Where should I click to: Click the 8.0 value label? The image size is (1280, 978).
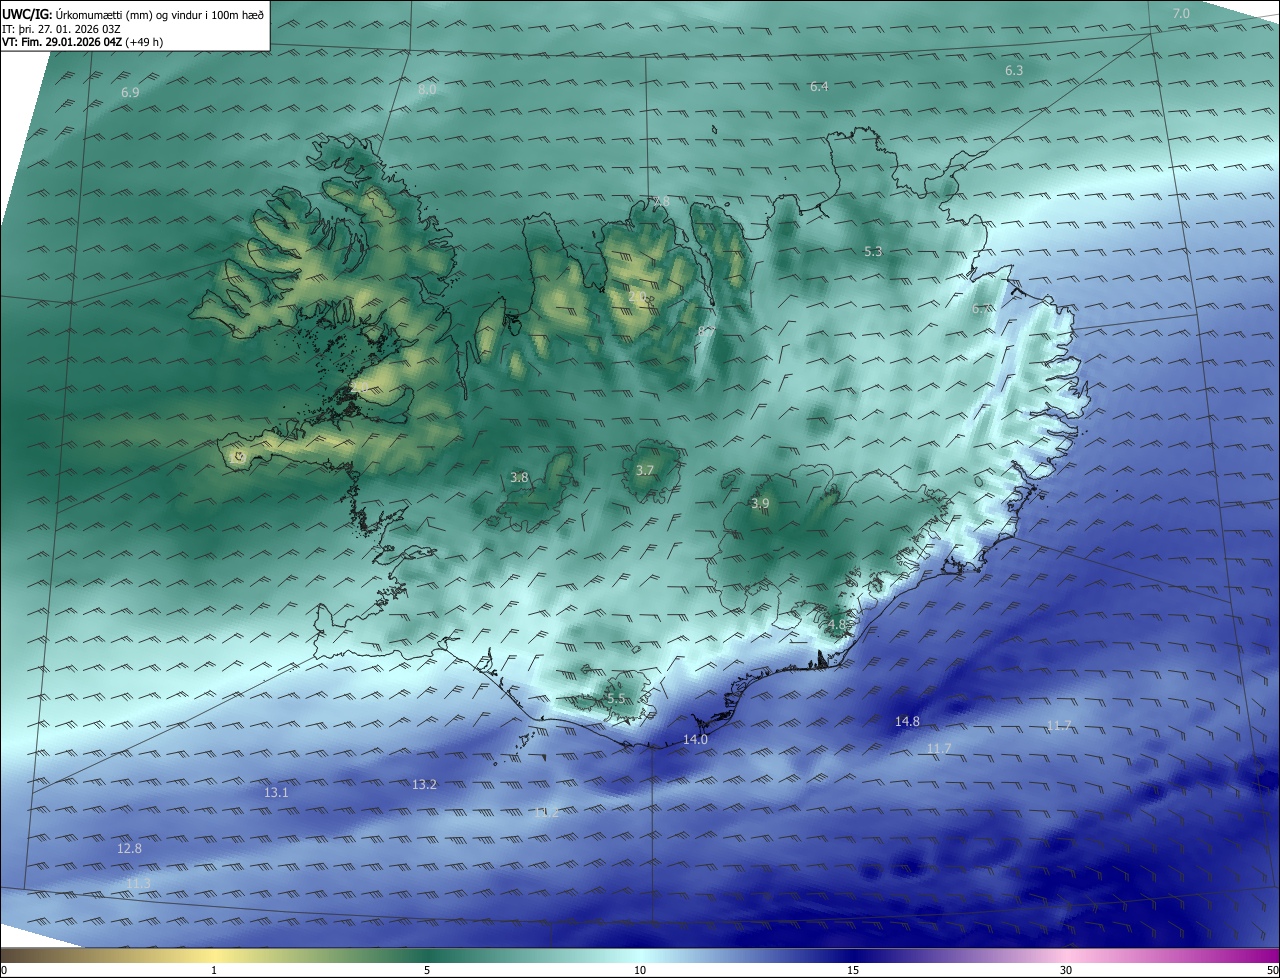tap(427, 89)
